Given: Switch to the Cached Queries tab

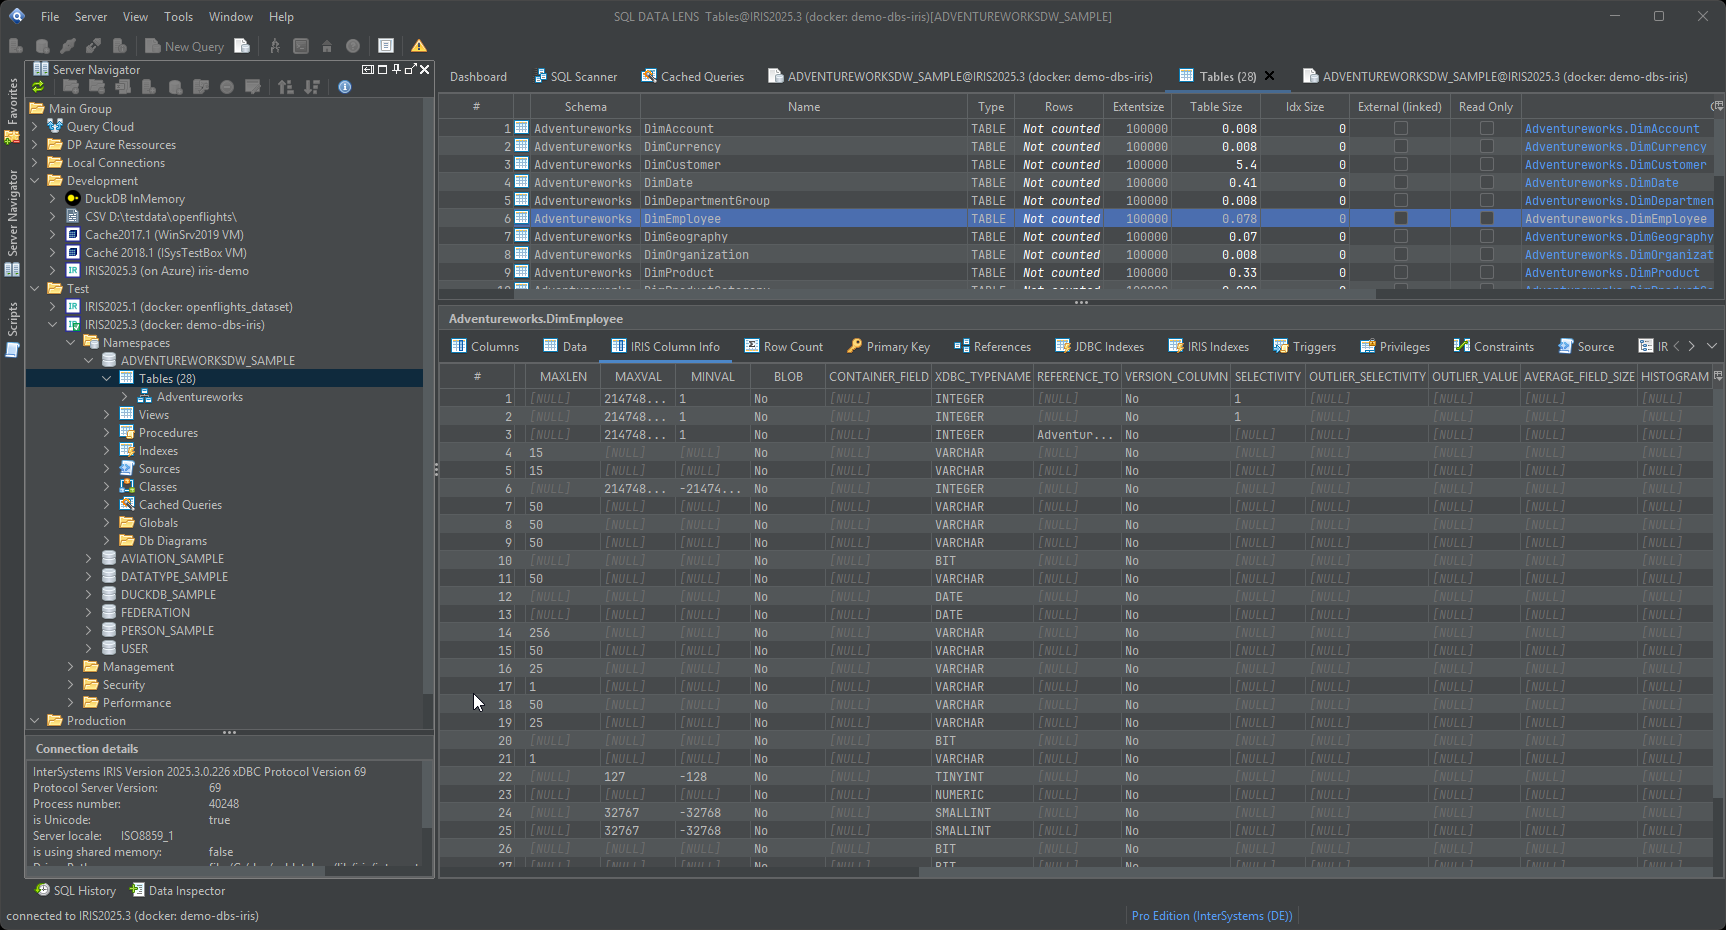Looking at the screenshot, I should click(x=693, y=76).
